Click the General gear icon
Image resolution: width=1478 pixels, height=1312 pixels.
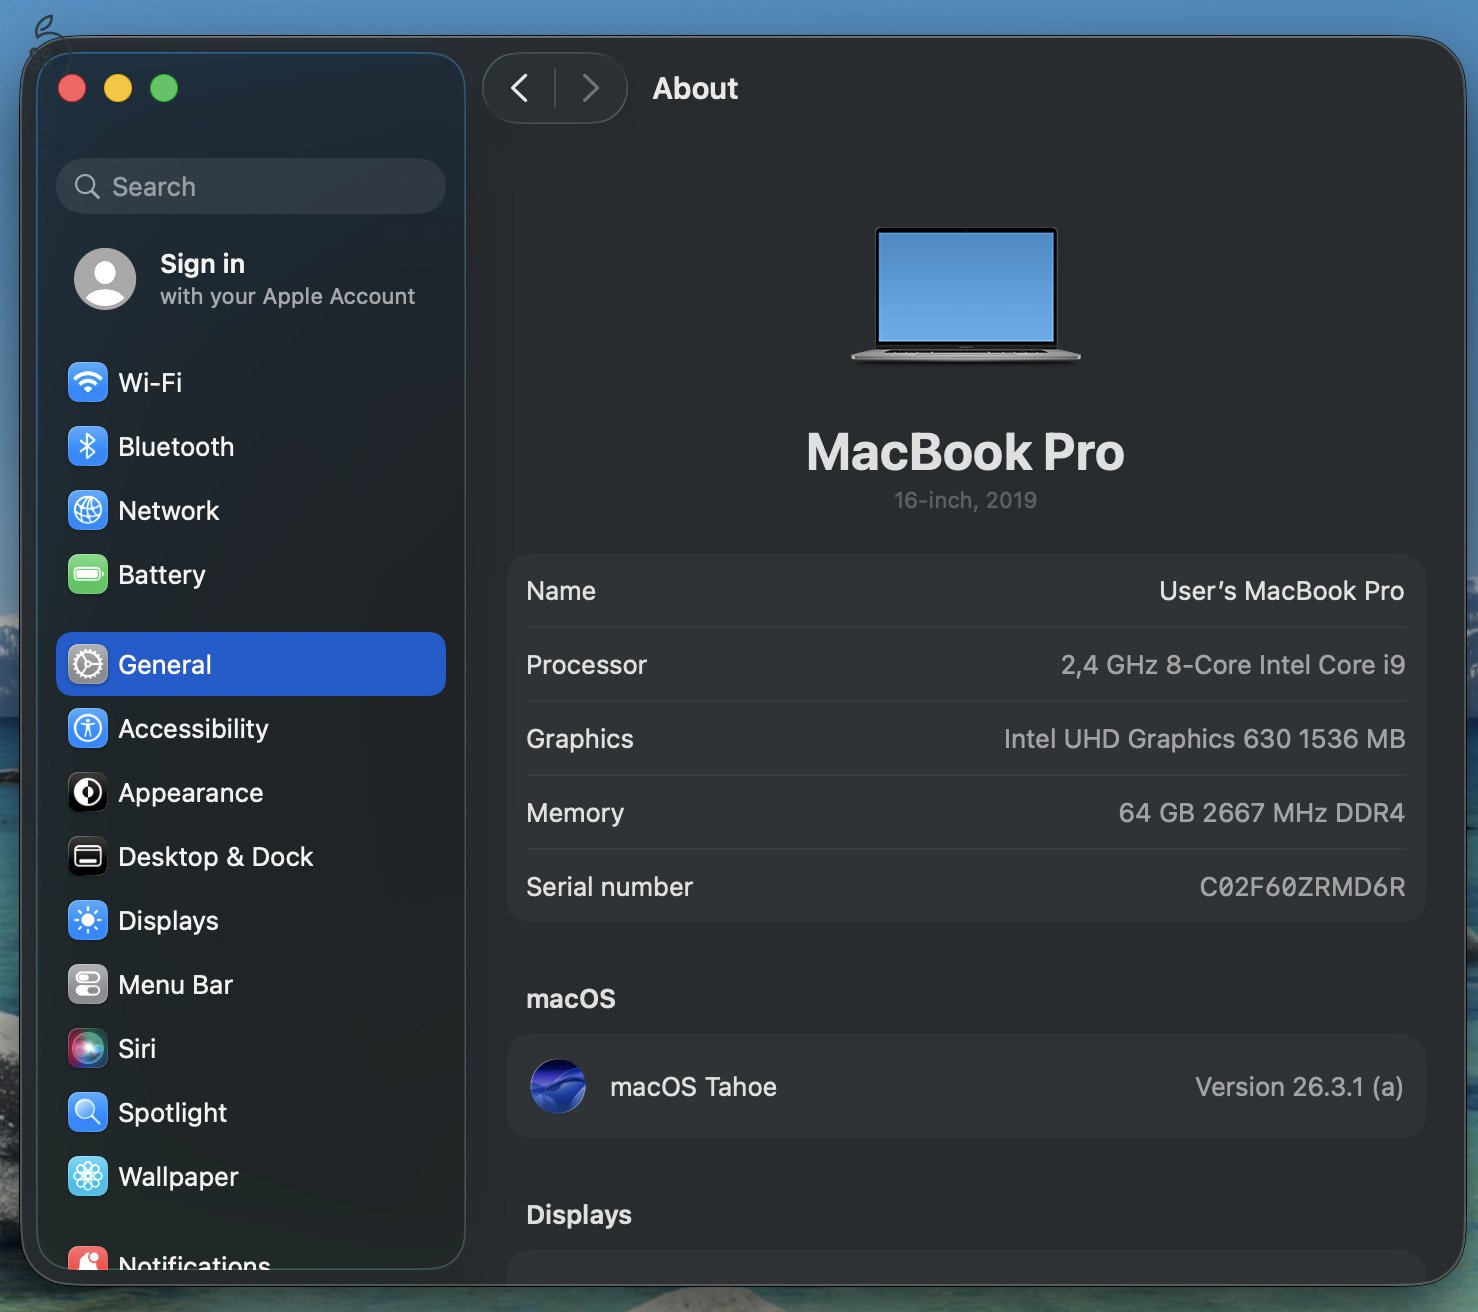click(88, 664)
